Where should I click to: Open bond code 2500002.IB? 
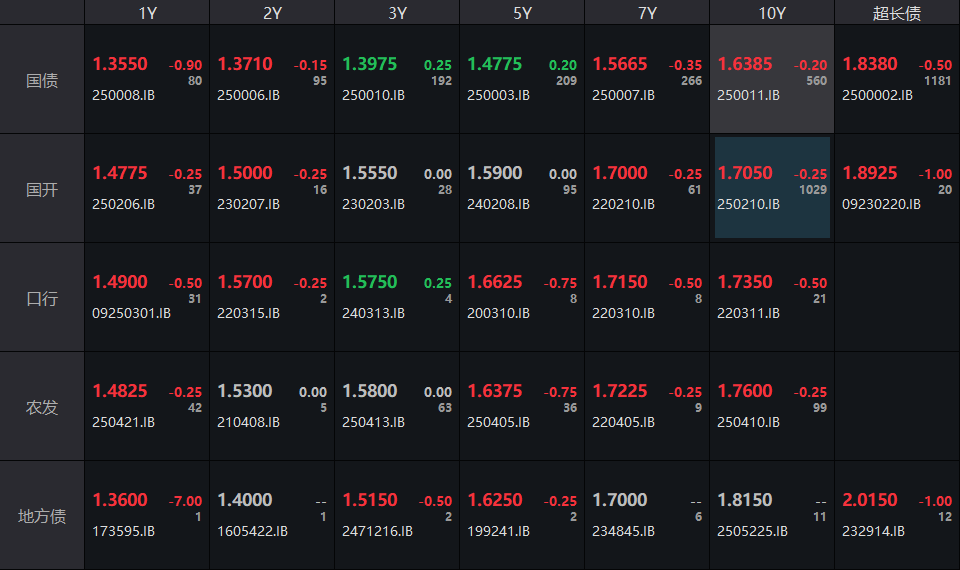point(877,96)
